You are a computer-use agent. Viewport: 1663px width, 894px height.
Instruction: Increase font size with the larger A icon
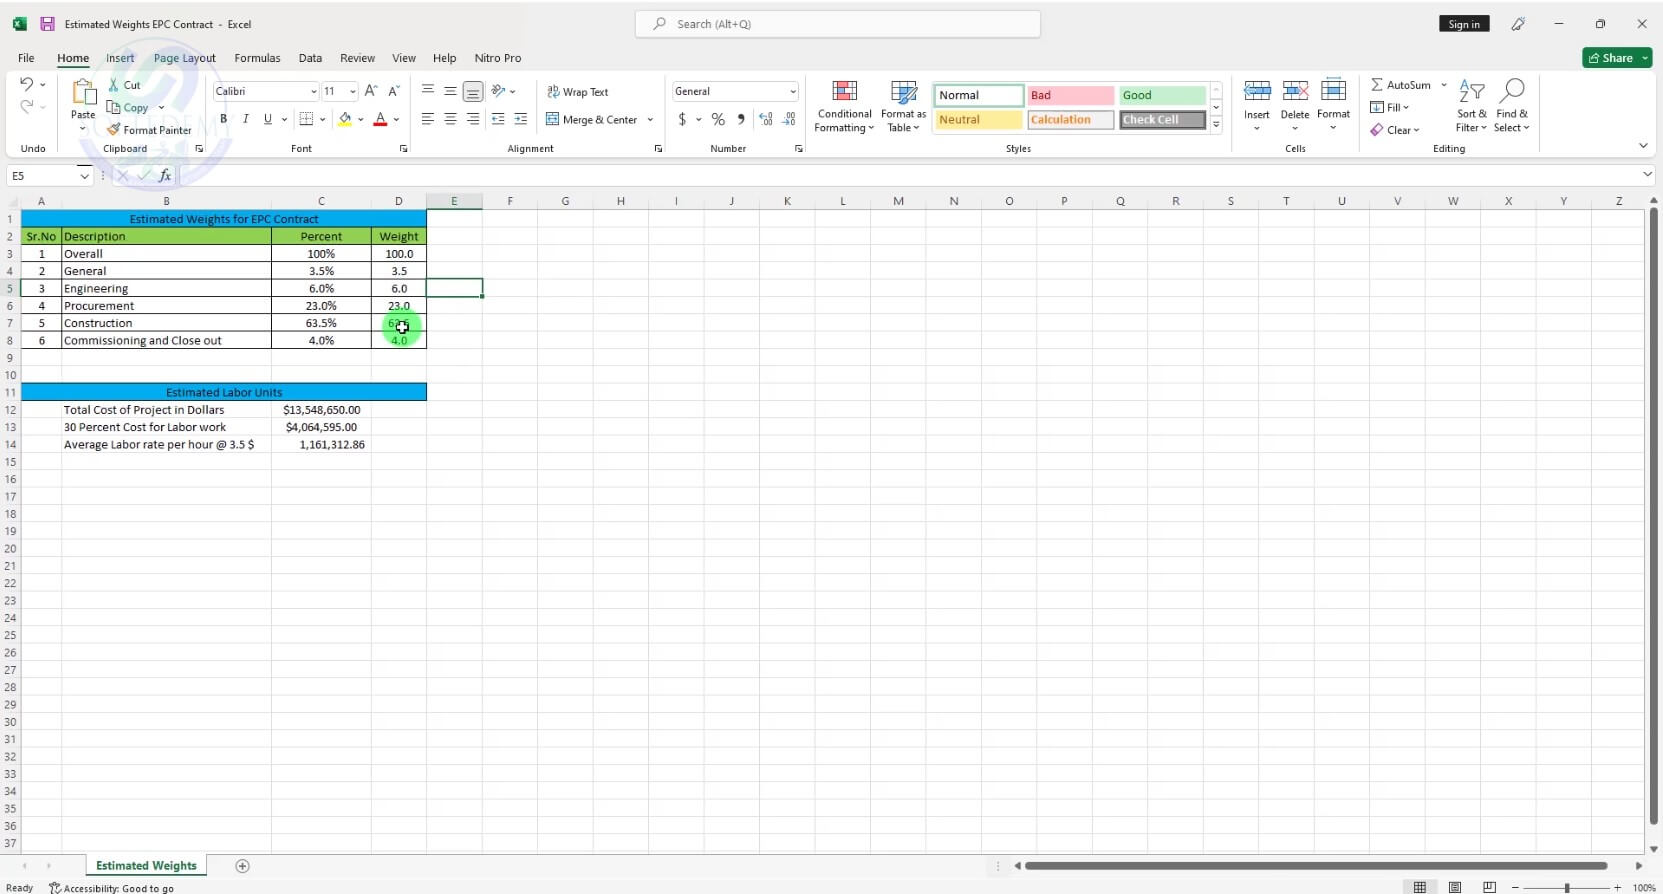pos(371,91)
